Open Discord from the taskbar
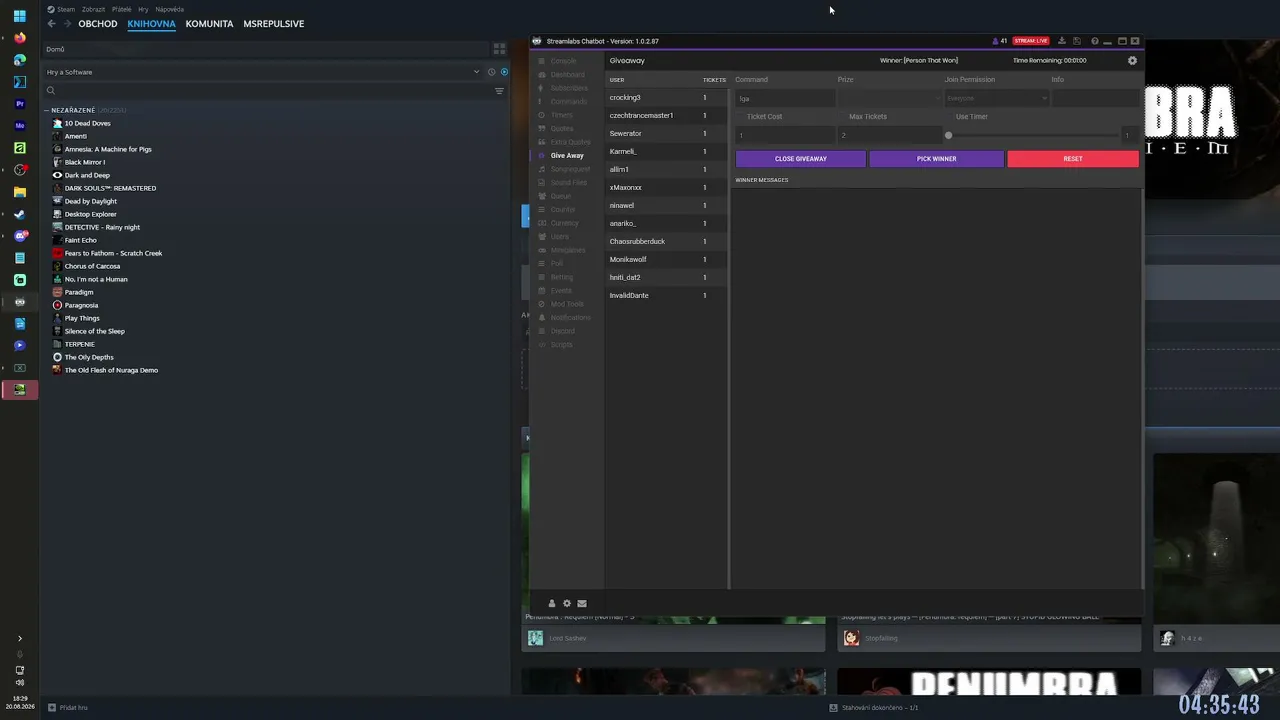This screenshot has height=720, width=1280. (19, 236)
